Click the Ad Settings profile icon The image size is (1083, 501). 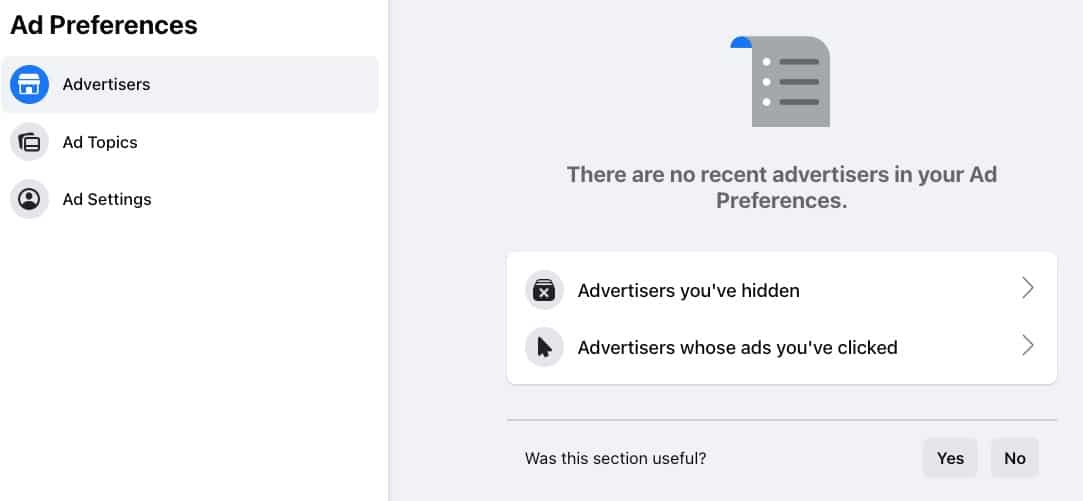point(29,199)
